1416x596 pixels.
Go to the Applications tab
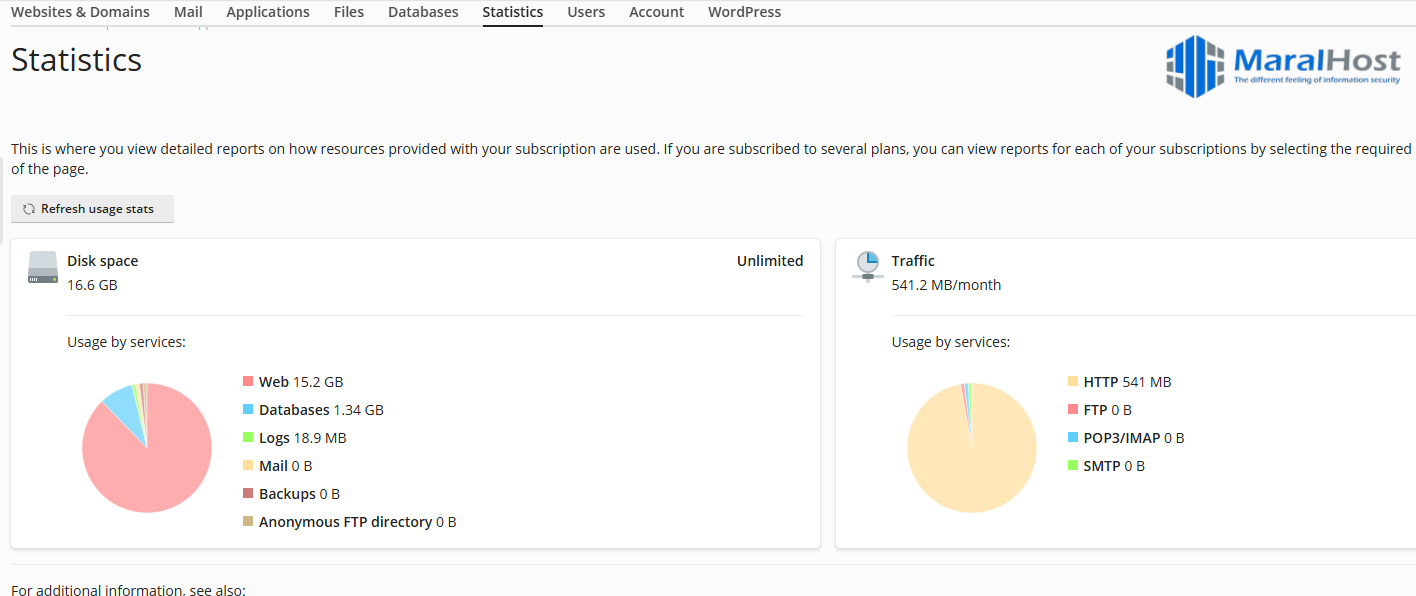(x=268, y=12)
